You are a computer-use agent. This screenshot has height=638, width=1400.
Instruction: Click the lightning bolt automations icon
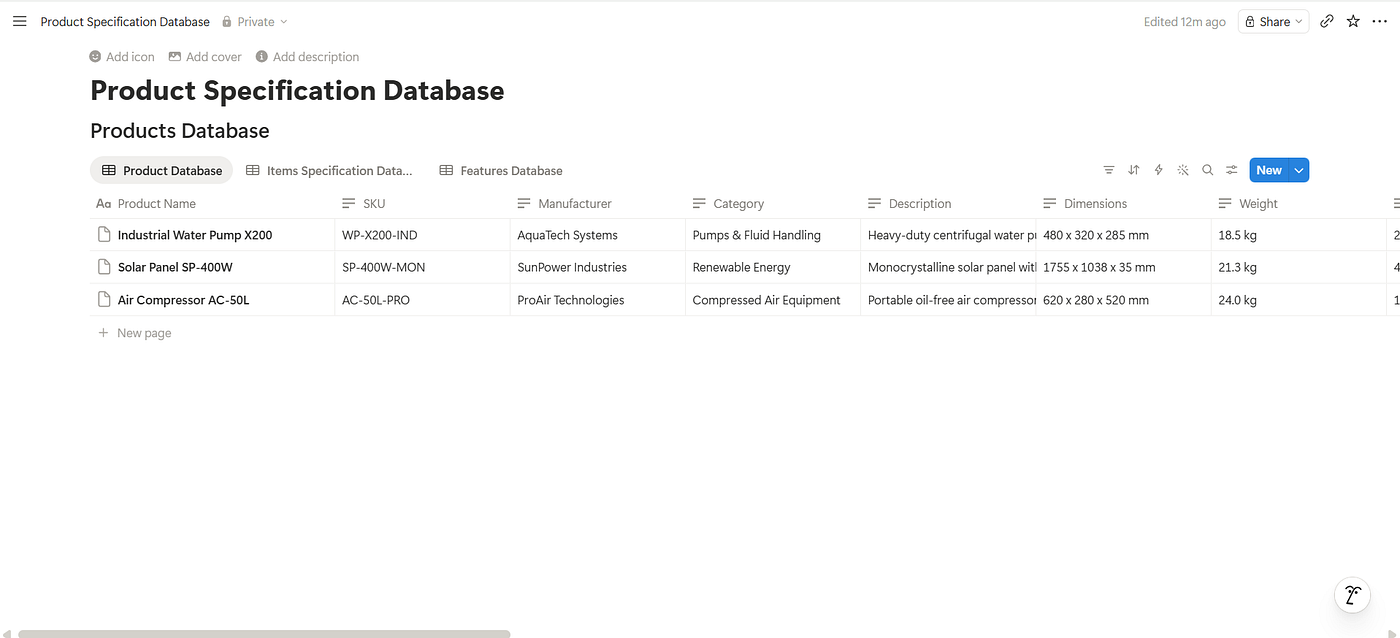1159,170
